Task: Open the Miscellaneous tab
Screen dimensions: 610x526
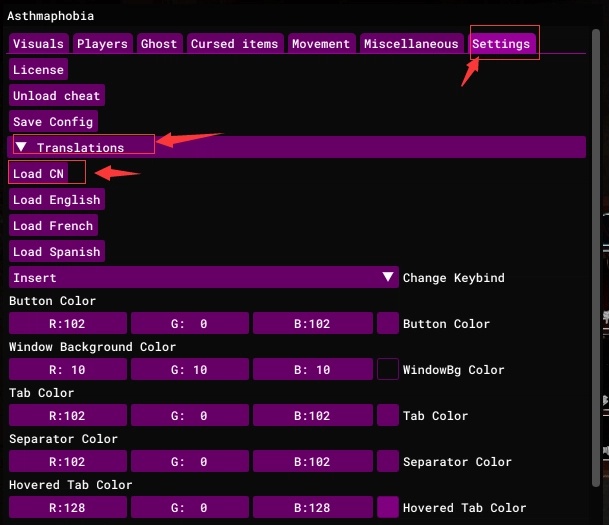Action: click(x=411, y=44)
